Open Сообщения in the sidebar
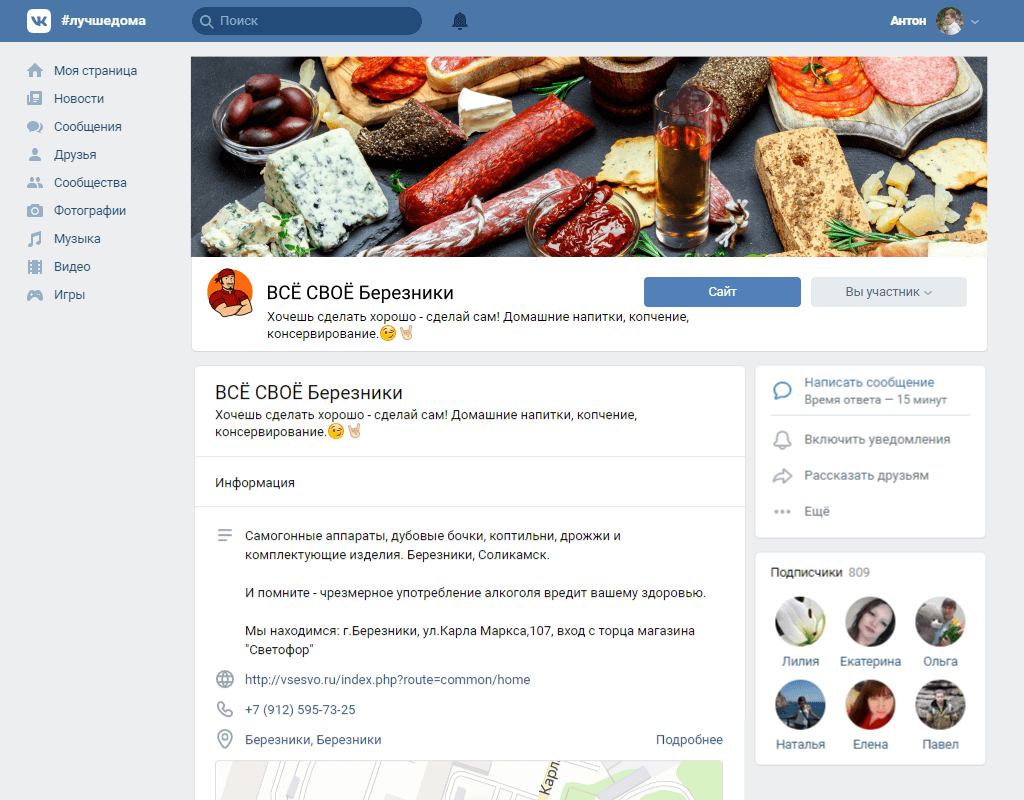The width and height of the screenshot is (1024, 800). click(x=88, y=127)
